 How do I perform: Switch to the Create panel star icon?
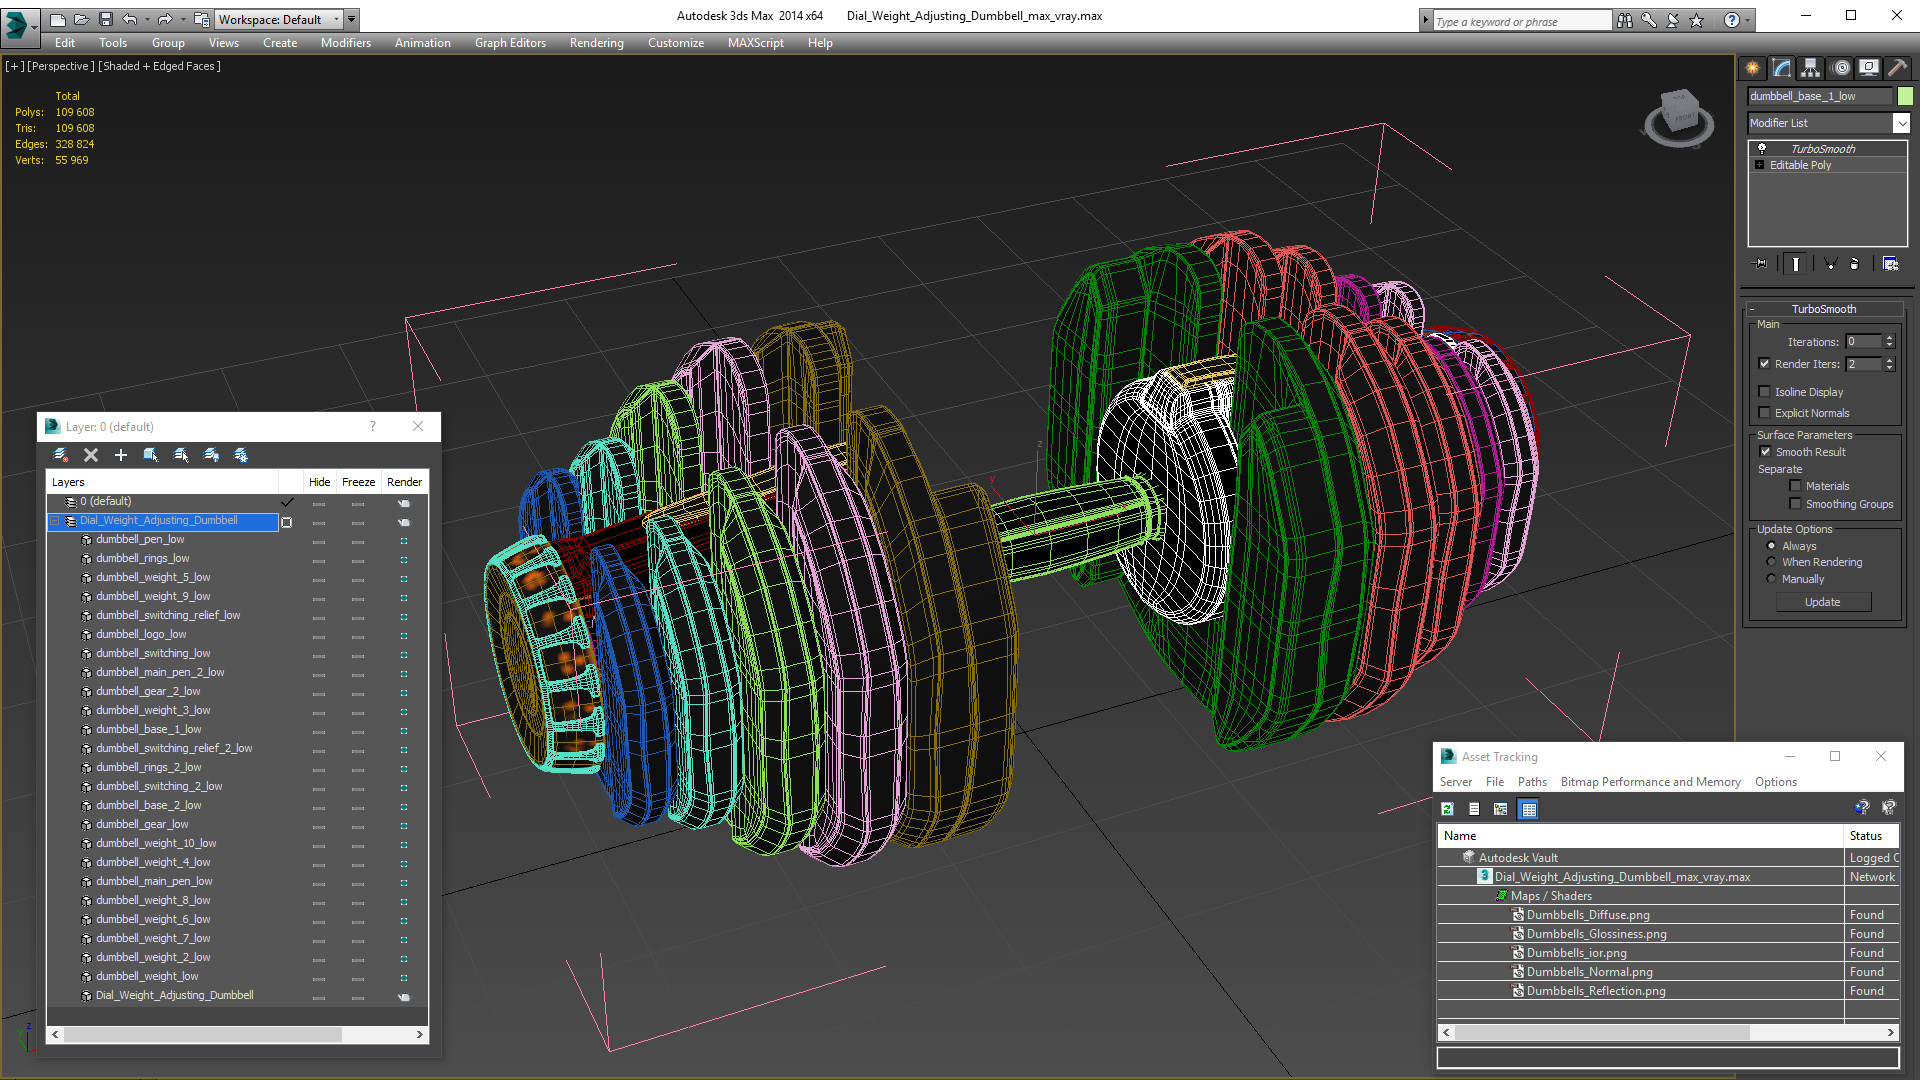coord(1753,68)
